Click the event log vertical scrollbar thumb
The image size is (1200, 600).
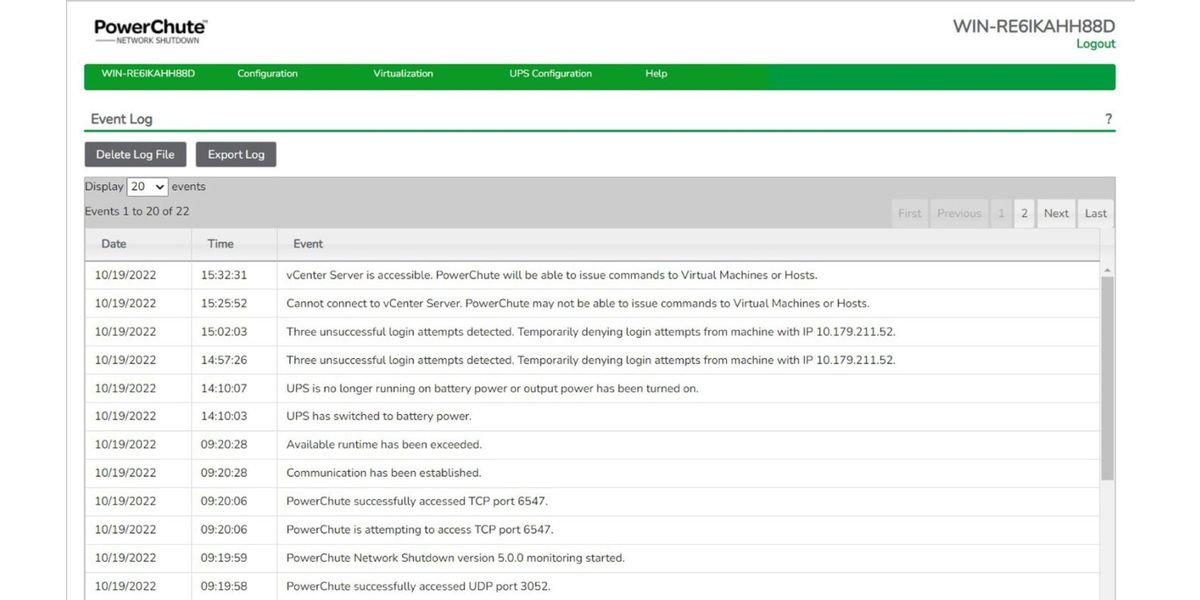pos(1107,380)
